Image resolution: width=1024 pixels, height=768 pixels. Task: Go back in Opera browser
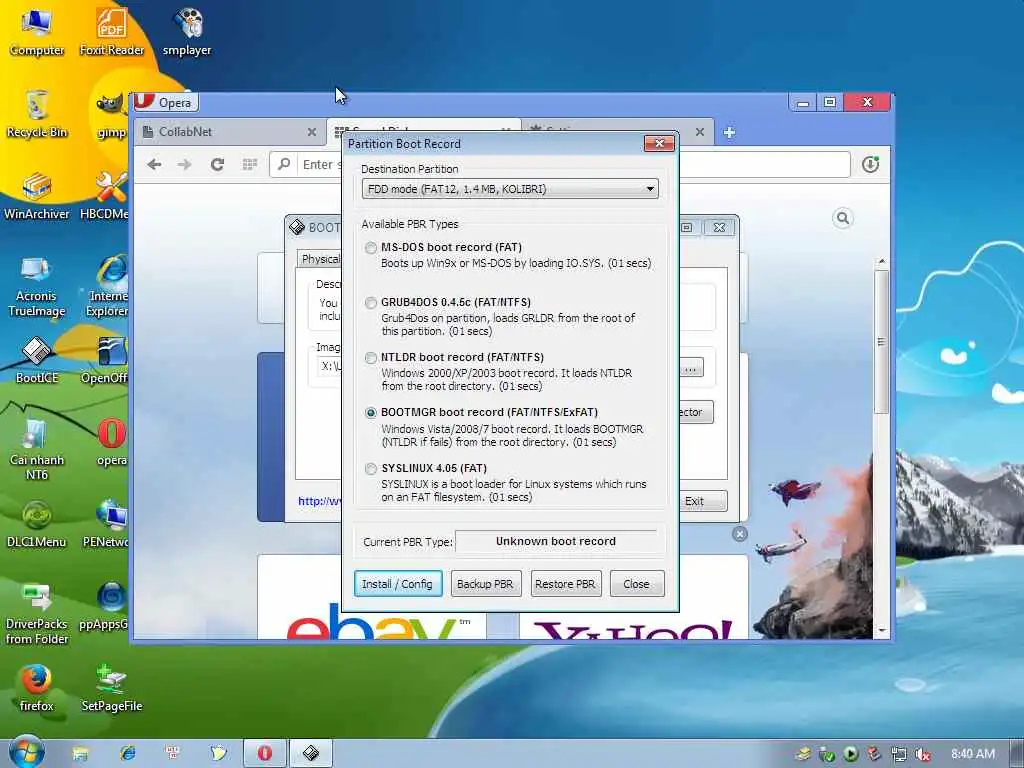coord(154,165)
